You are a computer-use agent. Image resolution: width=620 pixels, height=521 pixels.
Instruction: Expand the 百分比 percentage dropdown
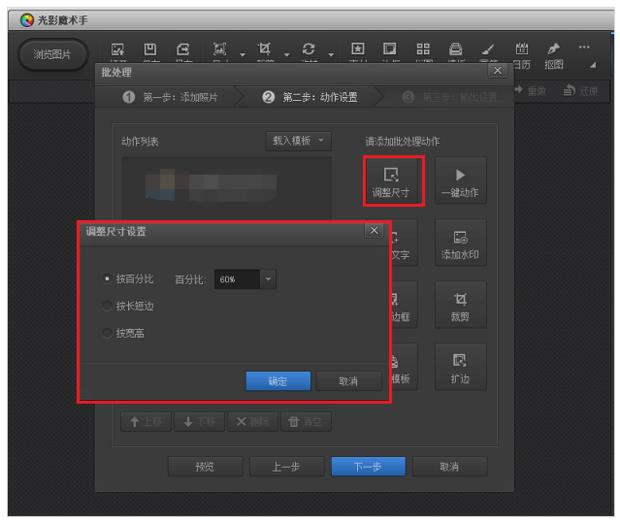pos(268,280)
